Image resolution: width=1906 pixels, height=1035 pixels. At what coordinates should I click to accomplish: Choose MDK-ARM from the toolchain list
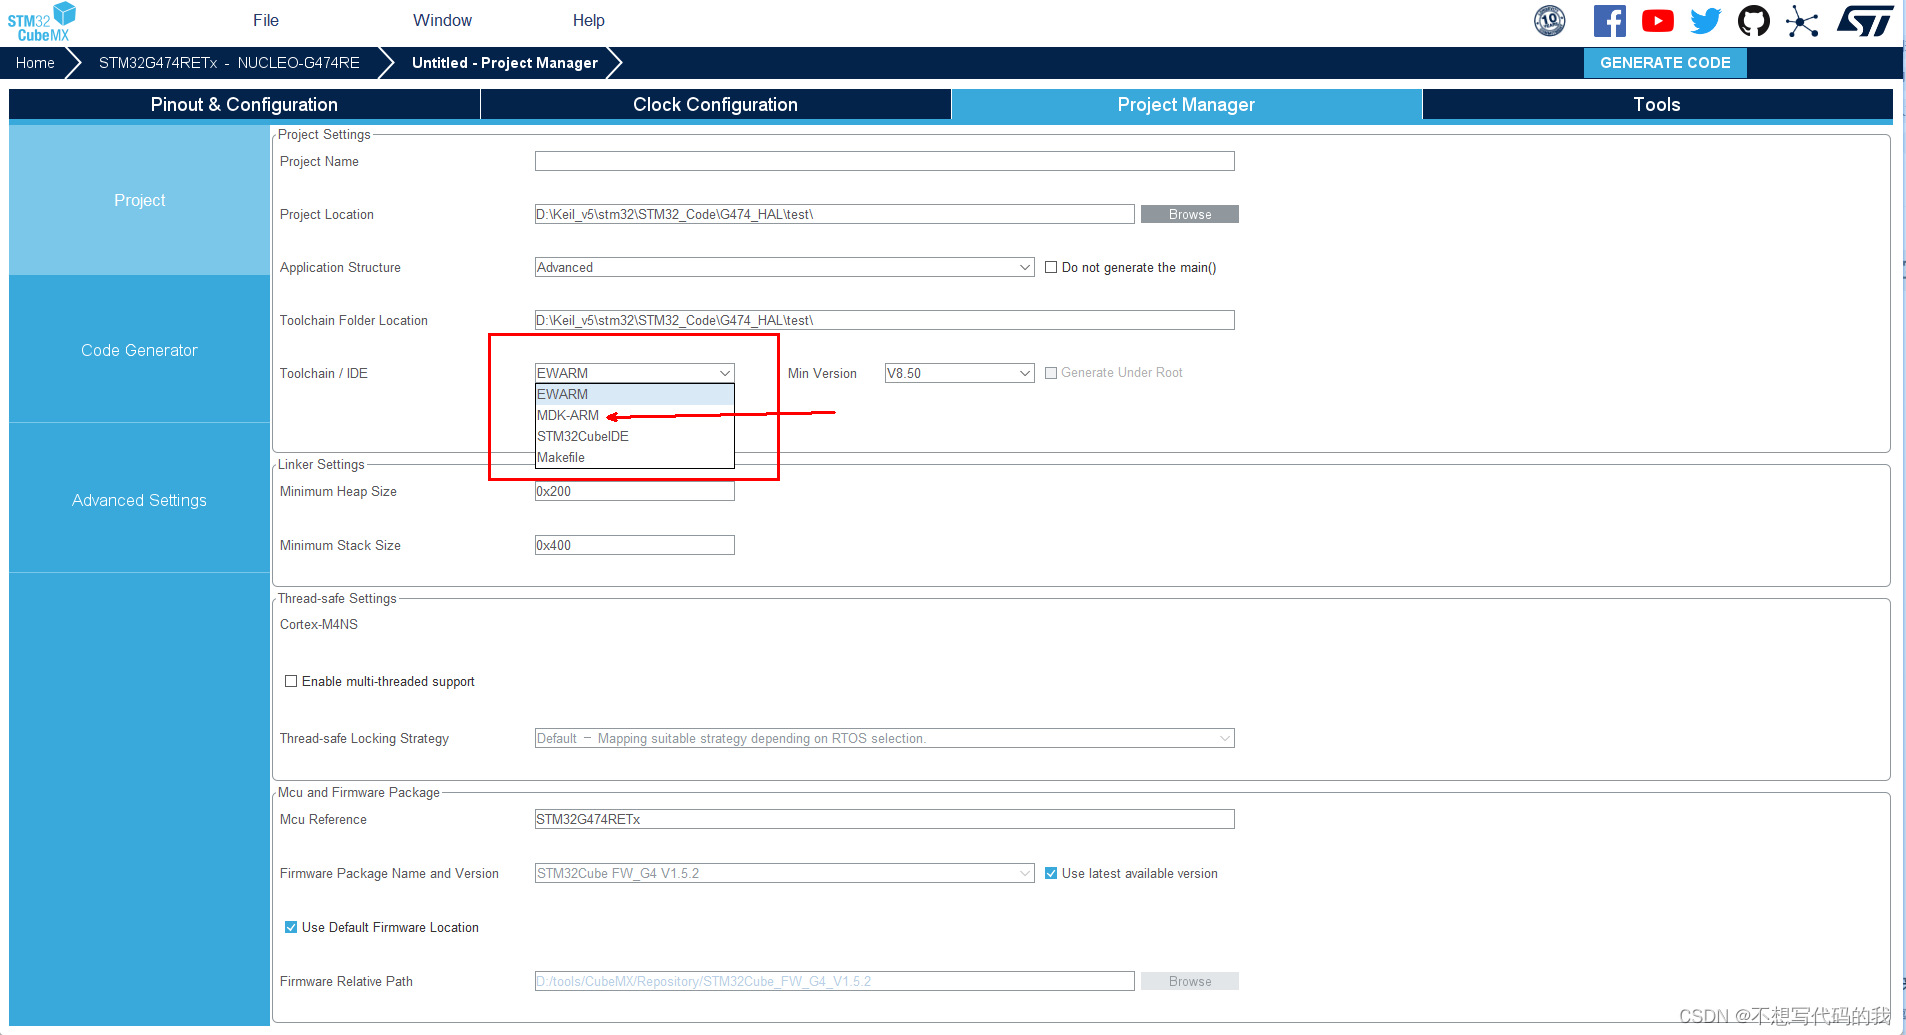(x=635, y=415)
